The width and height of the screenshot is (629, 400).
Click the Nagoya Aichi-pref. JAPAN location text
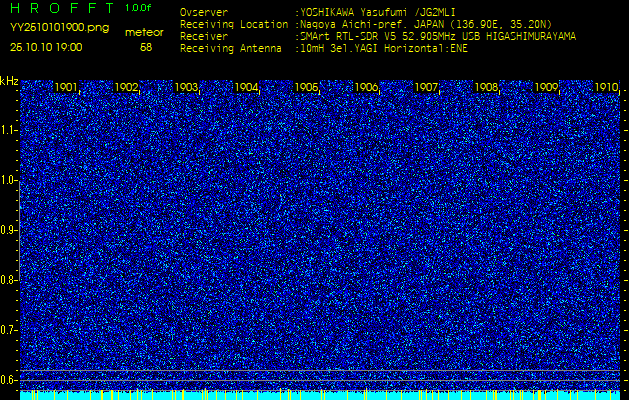[x=426, y=24]
